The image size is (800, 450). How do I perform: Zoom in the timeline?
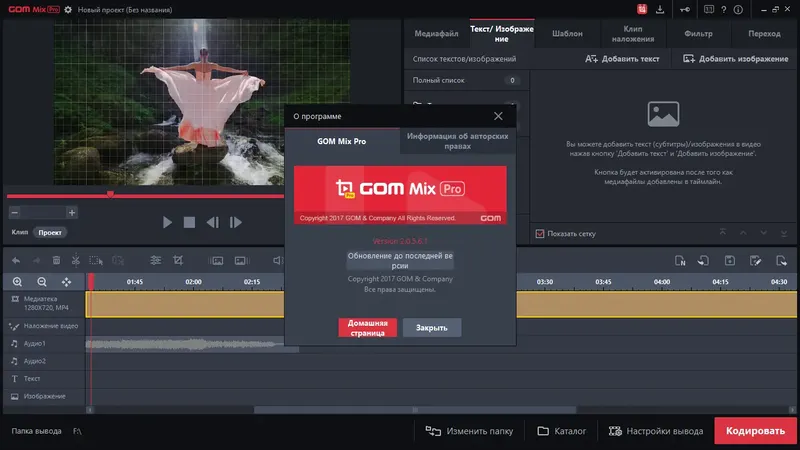pyautogui.click(x=17, y=282)
